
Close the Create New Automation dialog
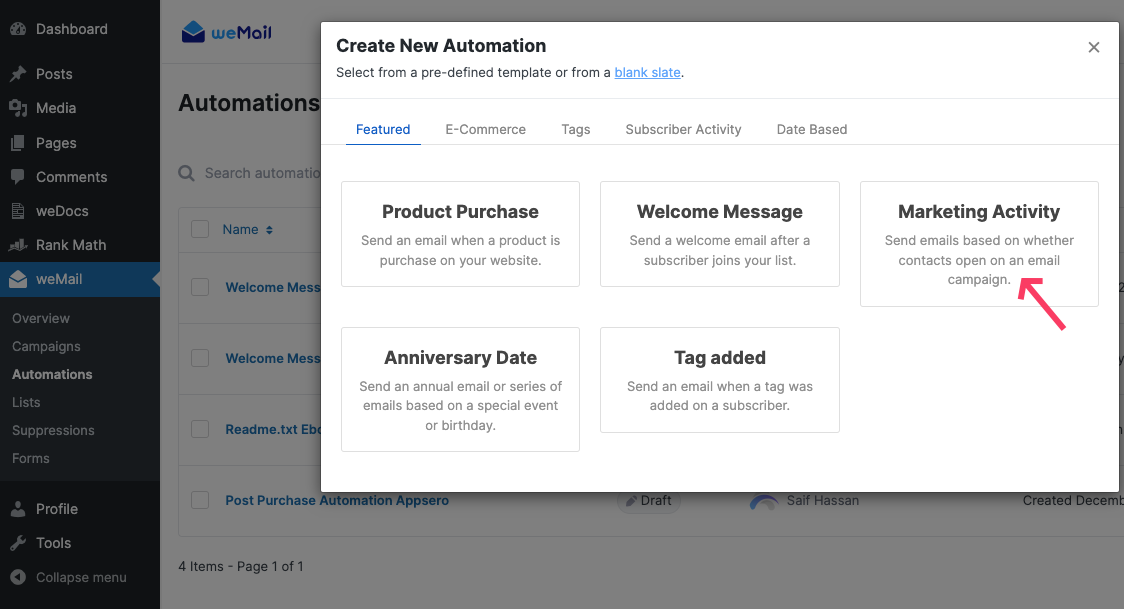pos(1094,47)
